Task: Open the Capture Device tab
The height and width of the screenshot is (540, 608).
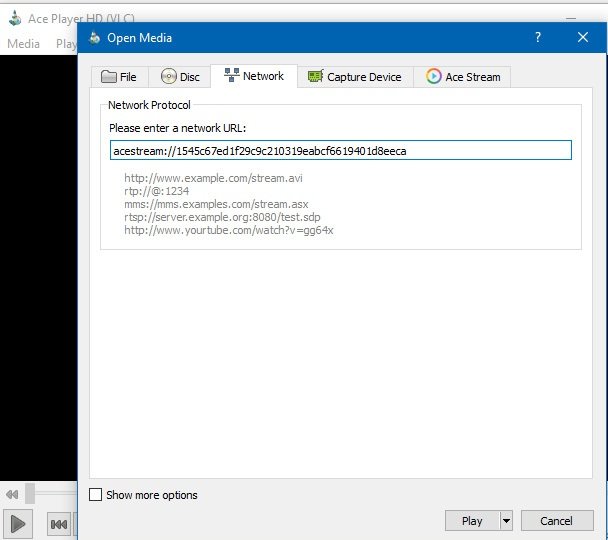Action: coord(355,77)
